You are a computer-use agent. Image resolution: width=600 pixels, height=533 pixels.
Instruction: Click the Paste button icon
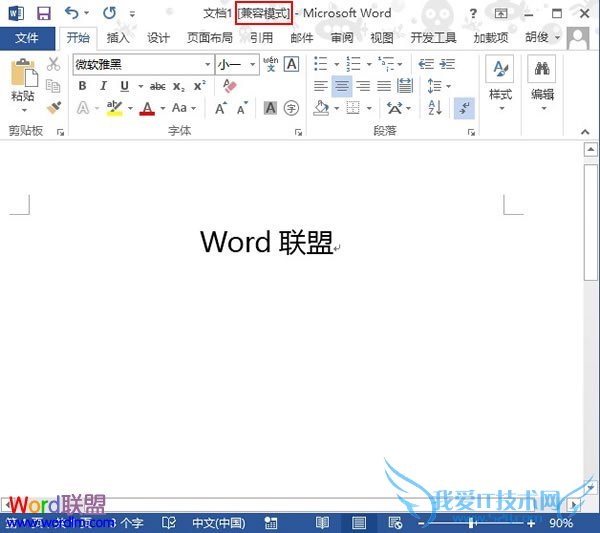(22, 73)
